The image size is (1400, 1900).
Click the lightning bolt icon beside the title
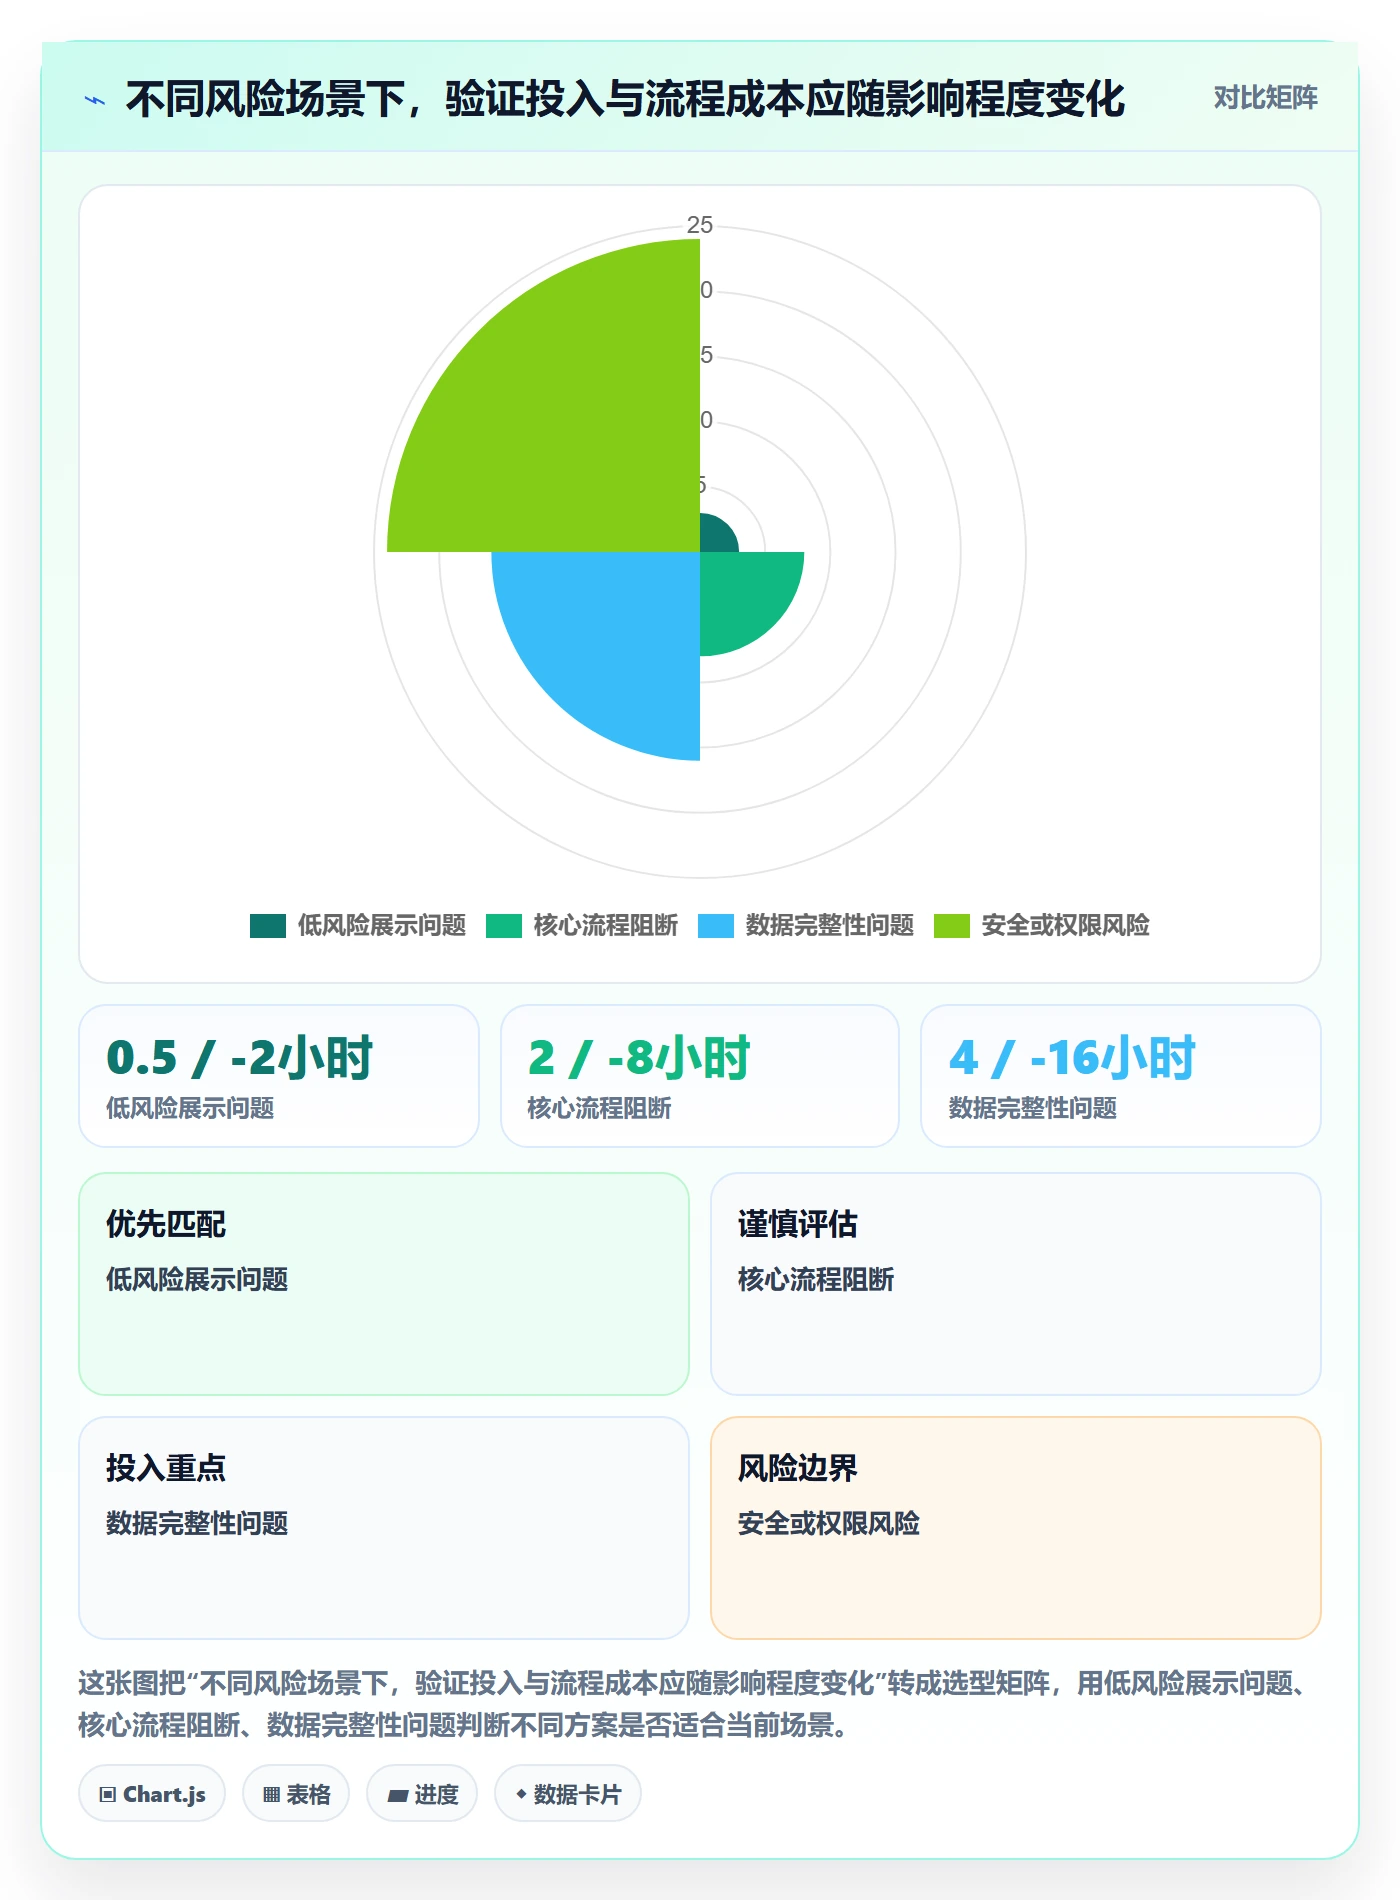(95, 100)
